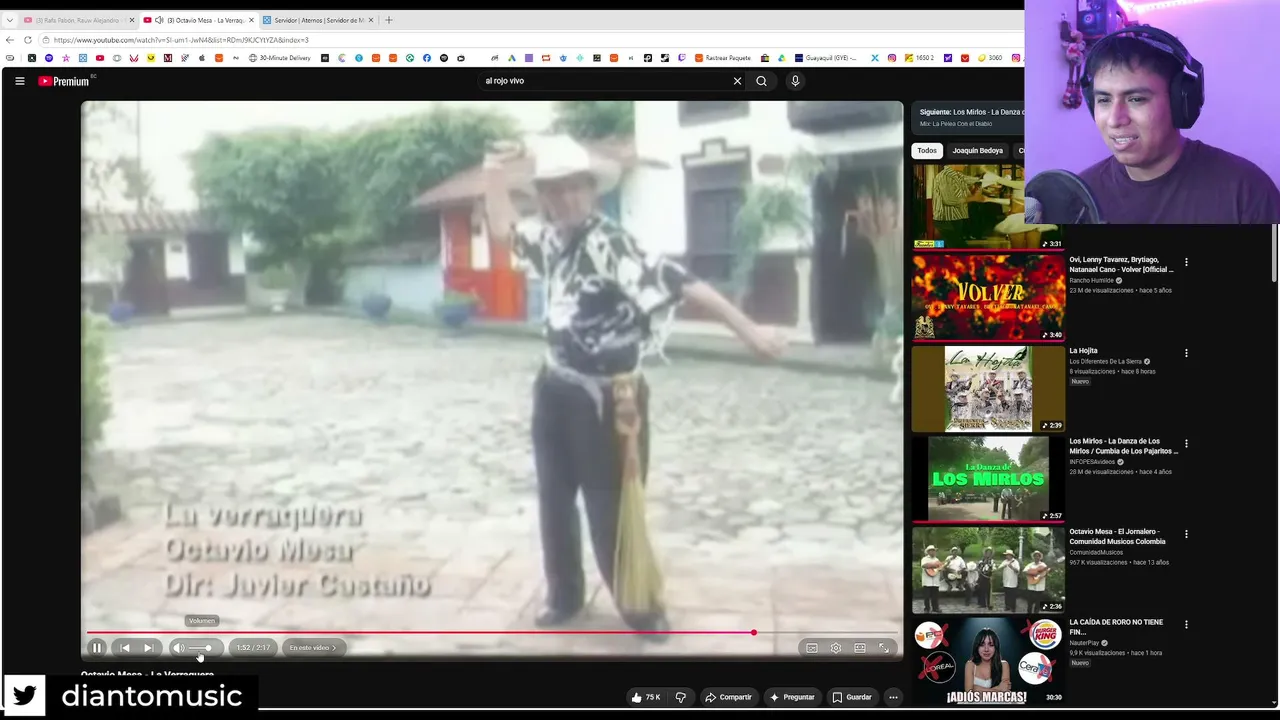Image resolution: width=1280 pixels, height=720 pixels.
Task: Select the 'Joaquín Bedoya' filter chip
Action: pyautogui.click(x=977, y=151)
